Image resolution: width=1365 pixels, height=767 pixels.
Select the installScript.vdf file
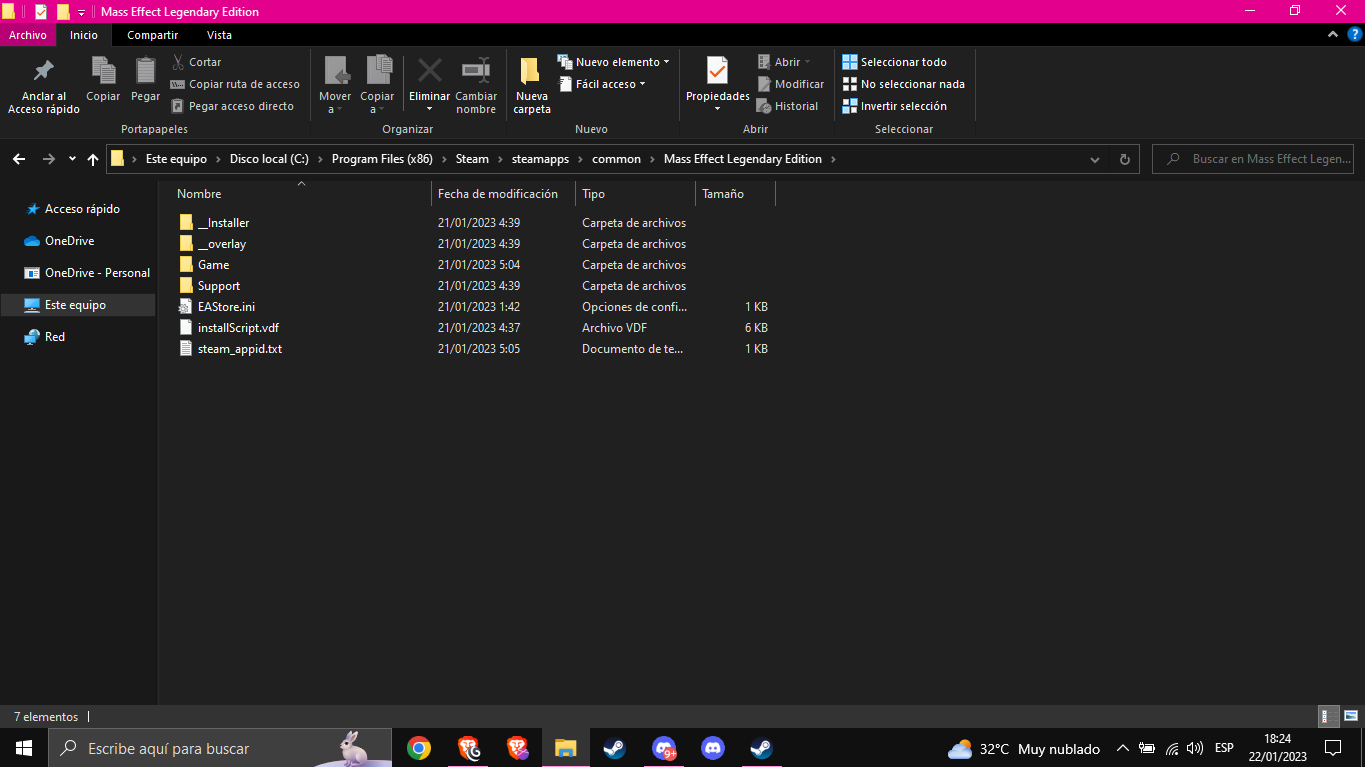229,328
